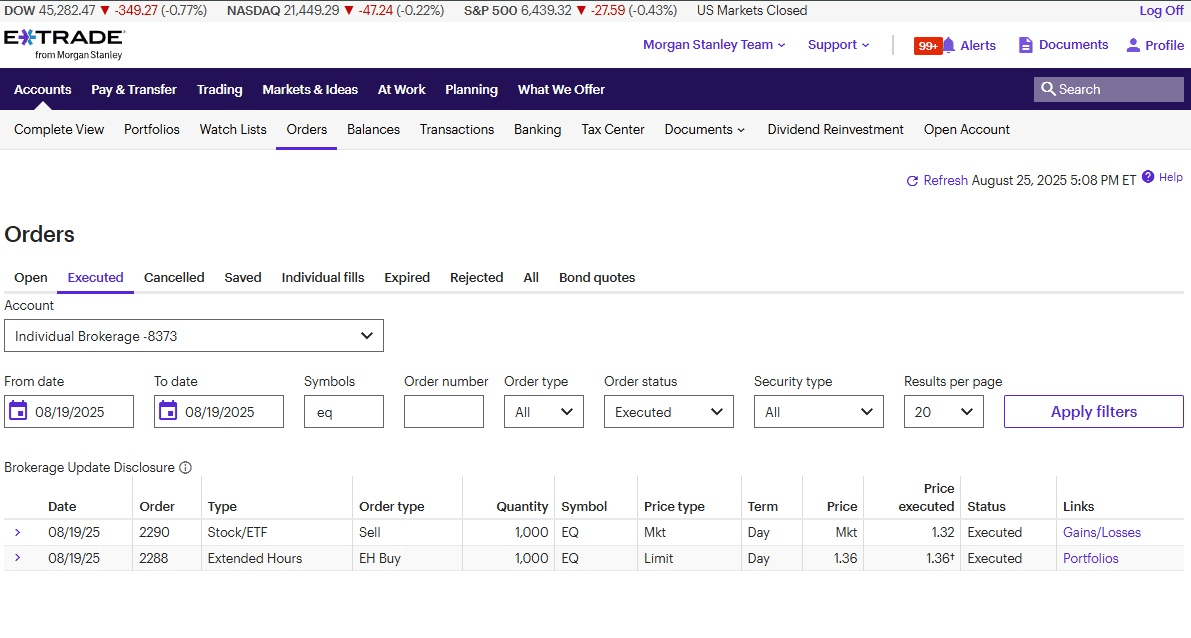Open the To date calendar icon

tap(168, 411)
